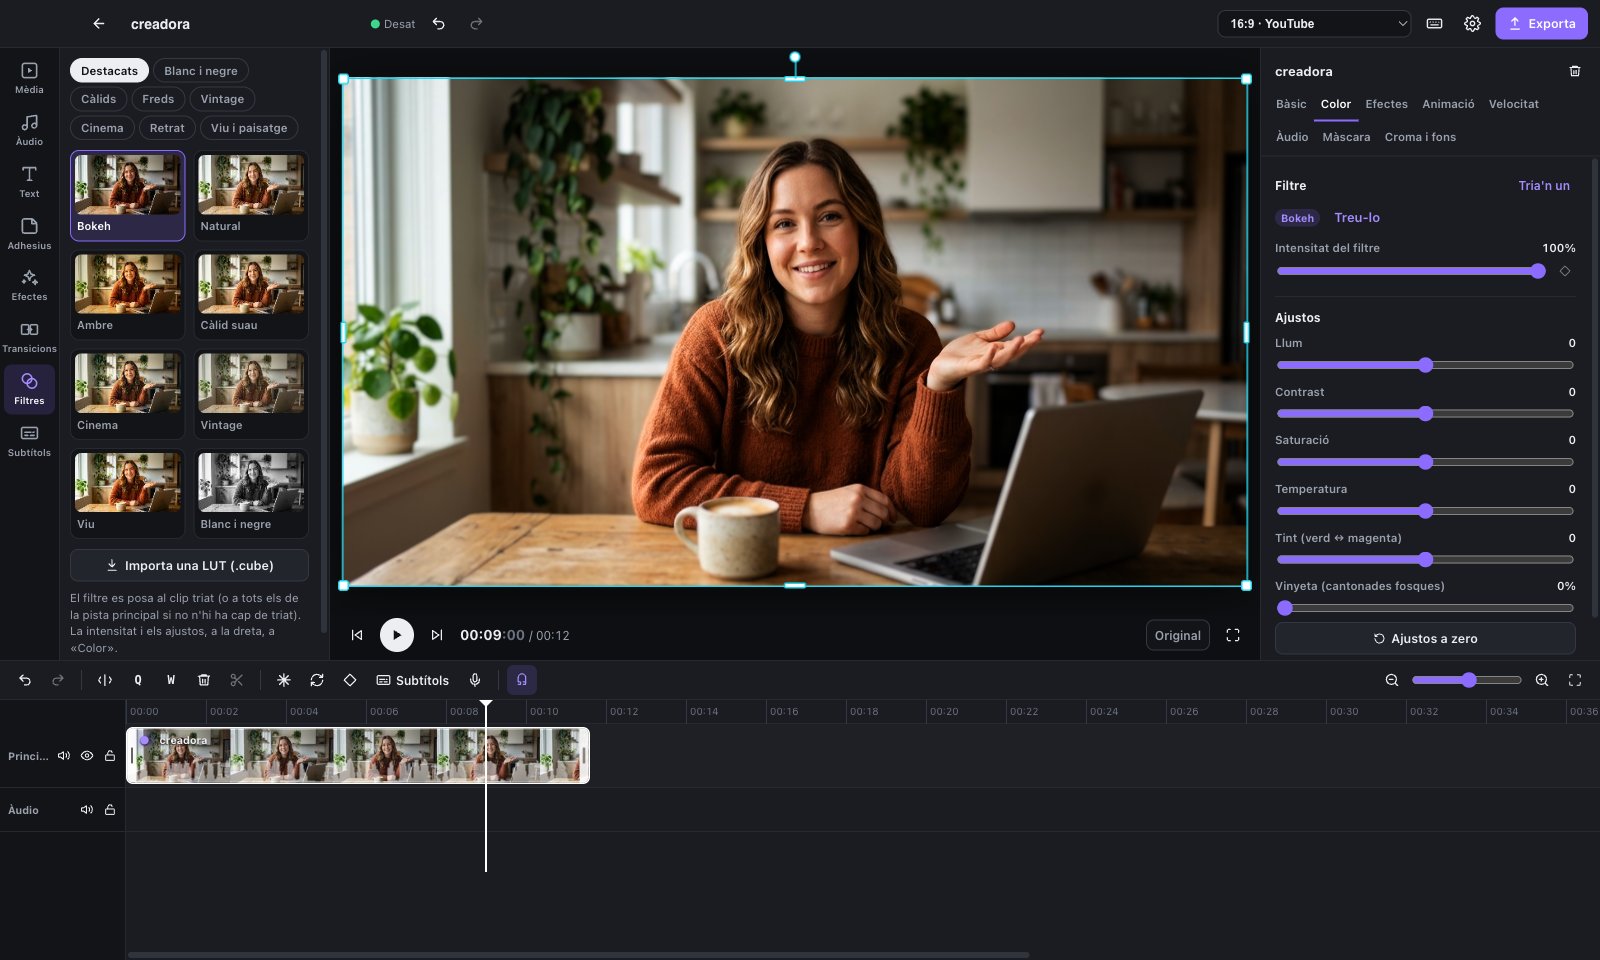Image resolution: width=1600 pixels, height=960 pixels.
Task: Select the Ambre filter thumbnail
Action: click(x=128, y=295)
